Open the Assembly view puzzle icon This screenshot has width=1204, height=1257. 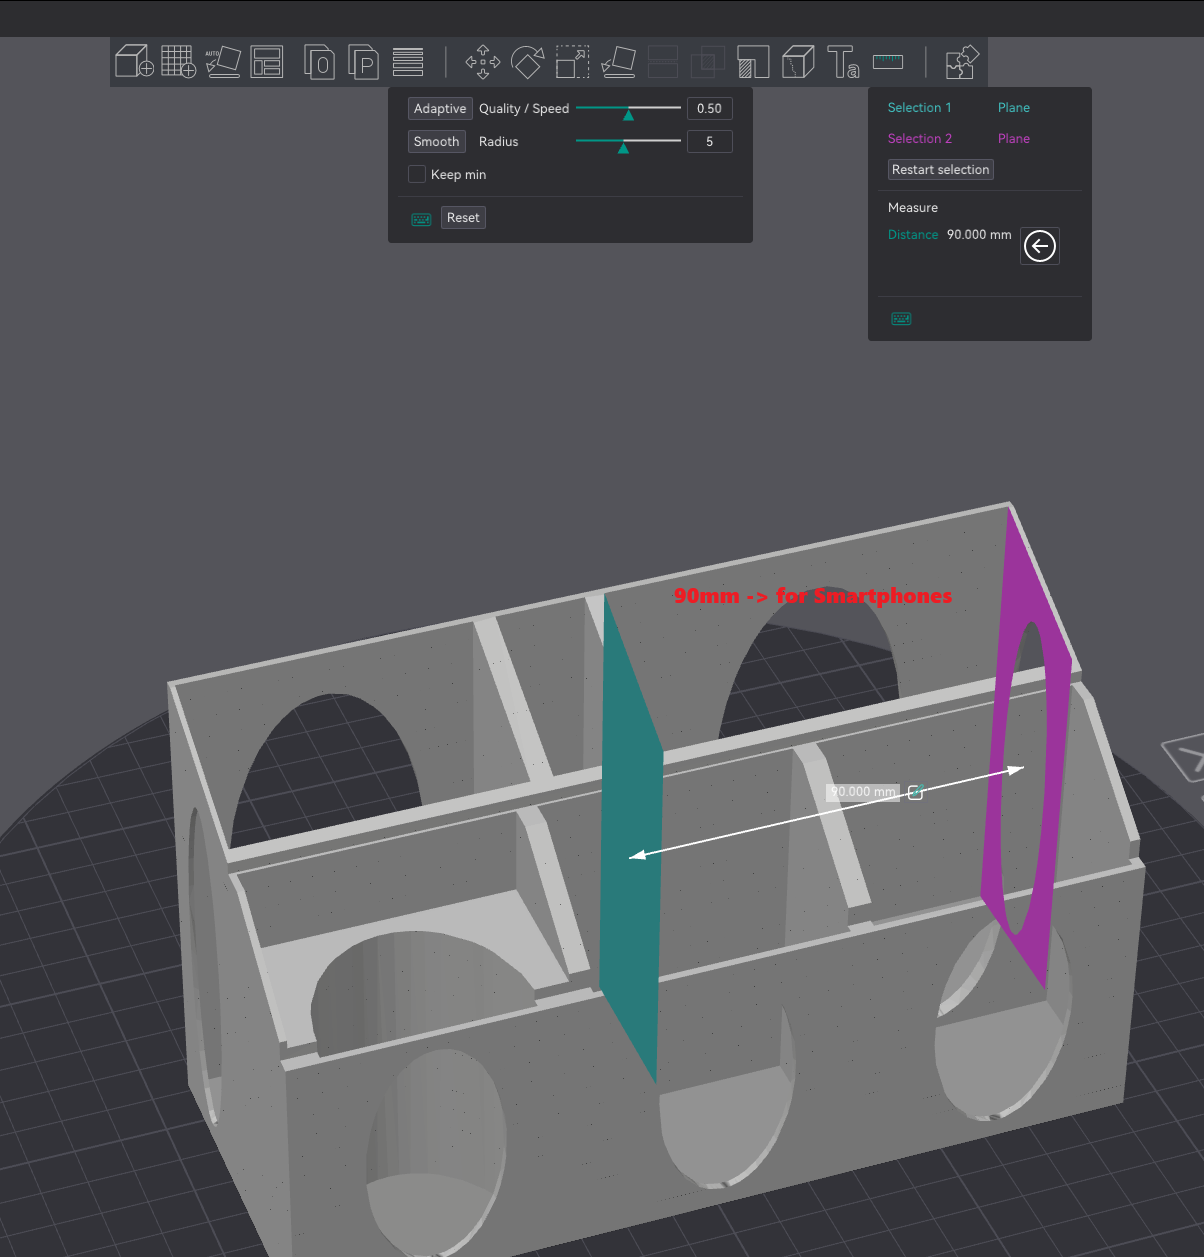(x=962, y=62)
